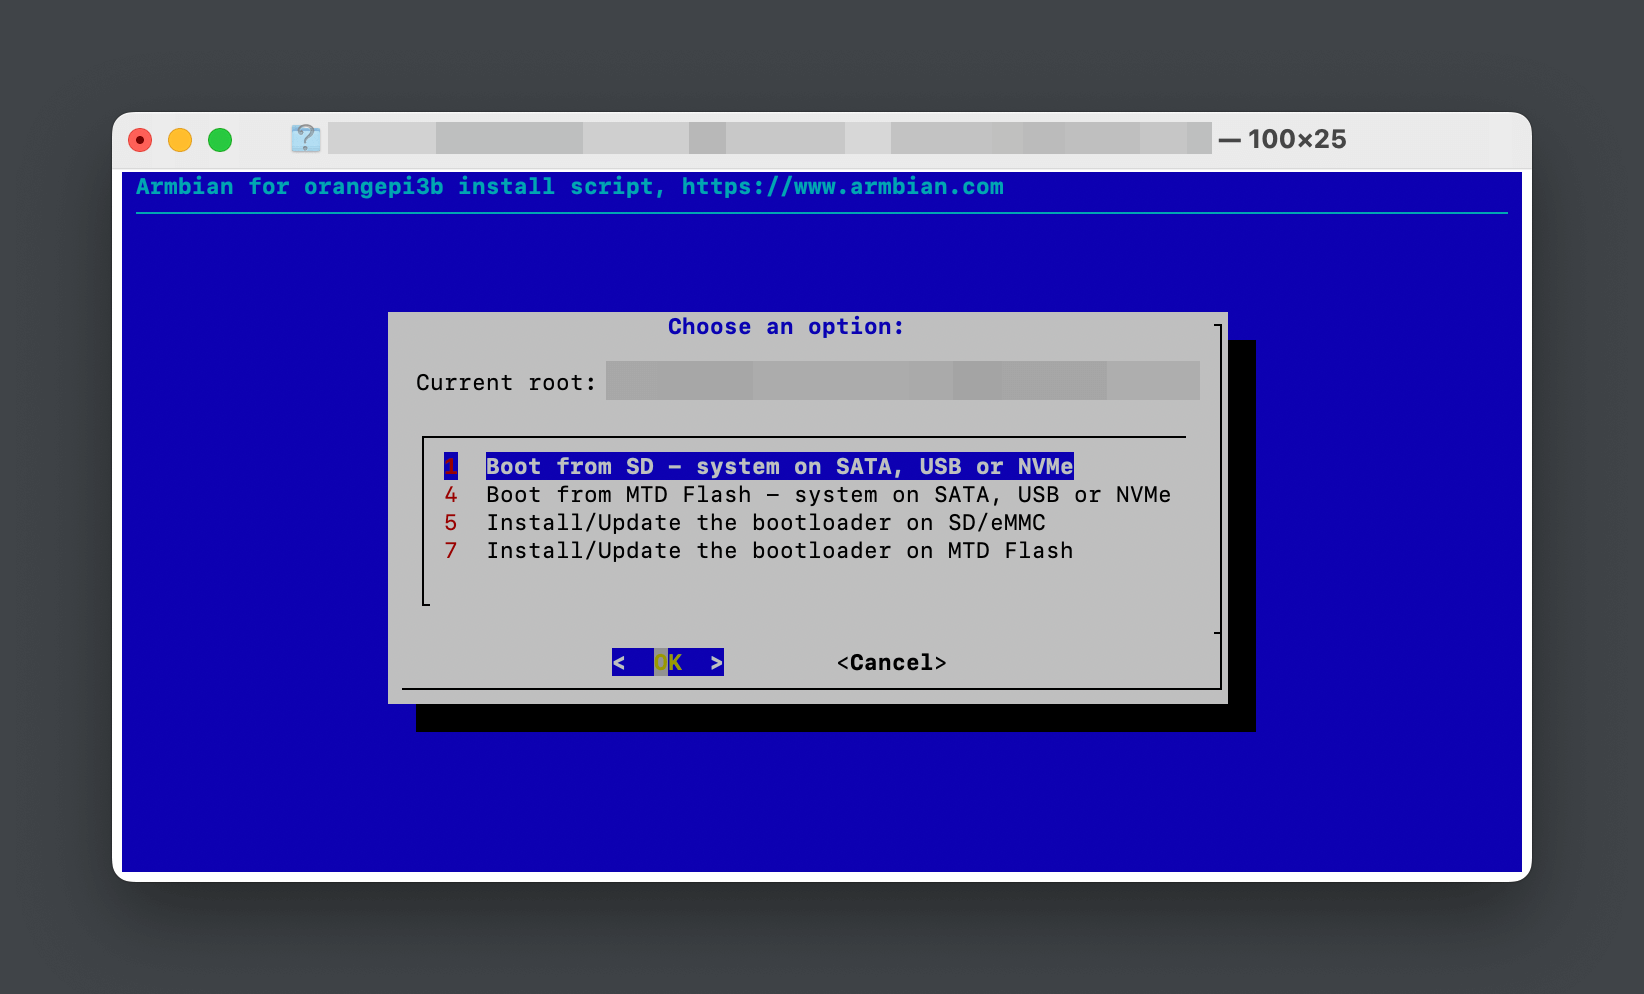Click the red hotkey number 5
1644x994 pixels.
point(451,523)
